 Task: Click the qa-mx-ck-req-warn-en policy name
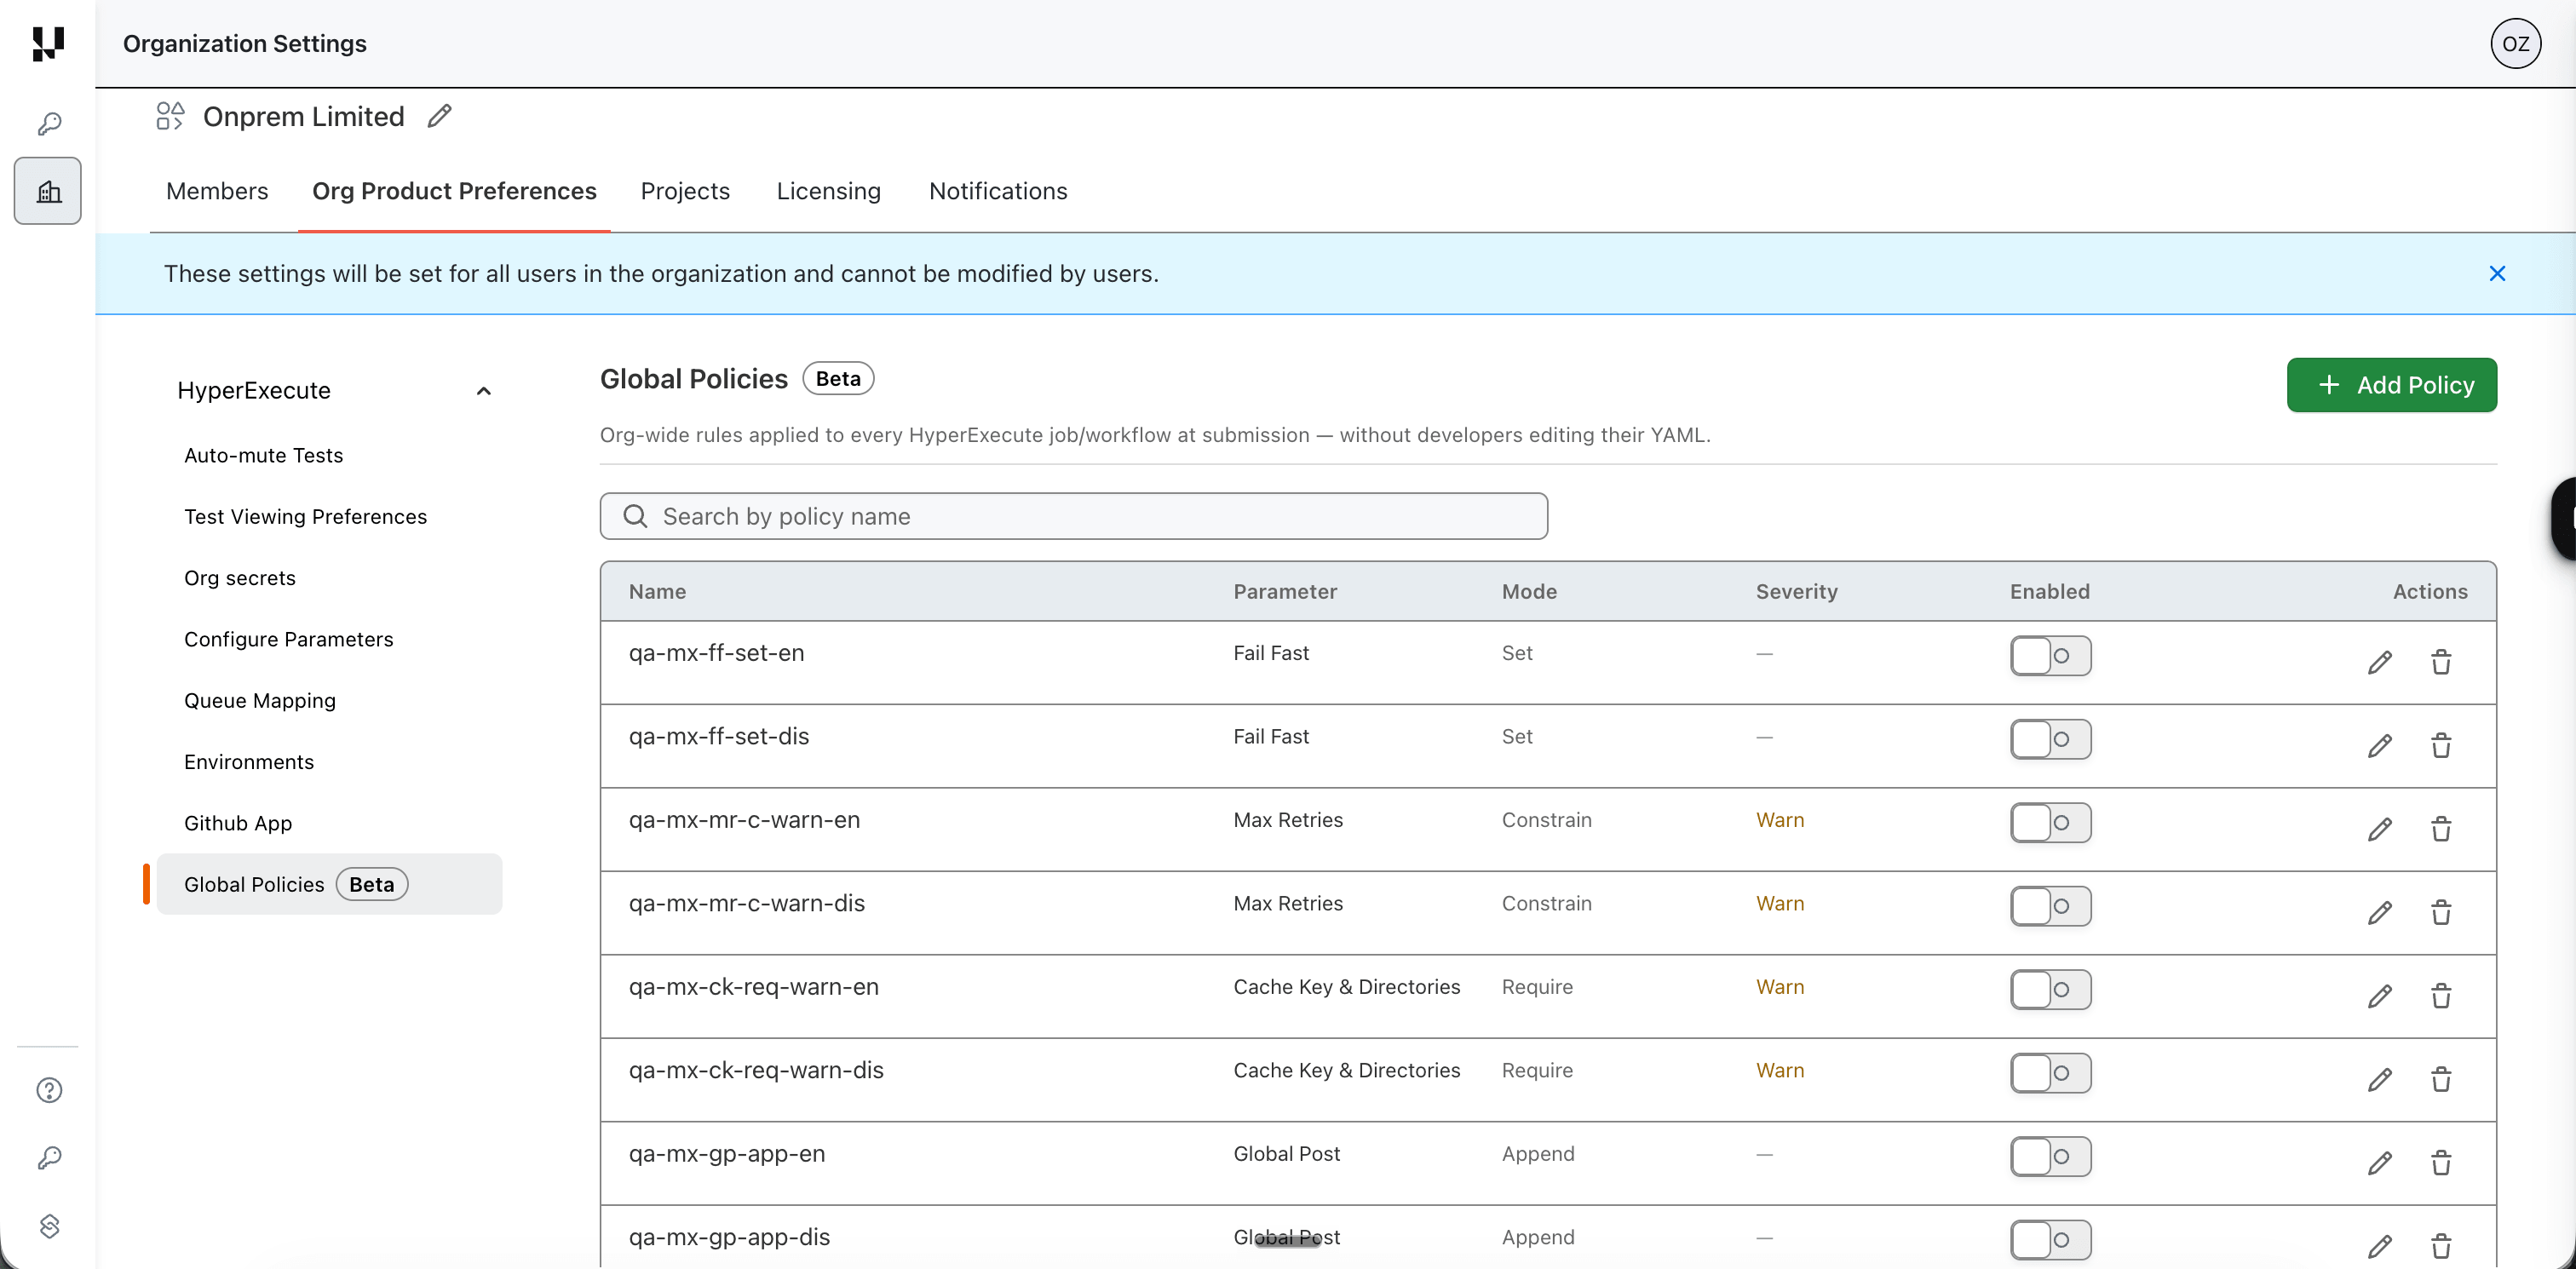(x=753, y=986)
